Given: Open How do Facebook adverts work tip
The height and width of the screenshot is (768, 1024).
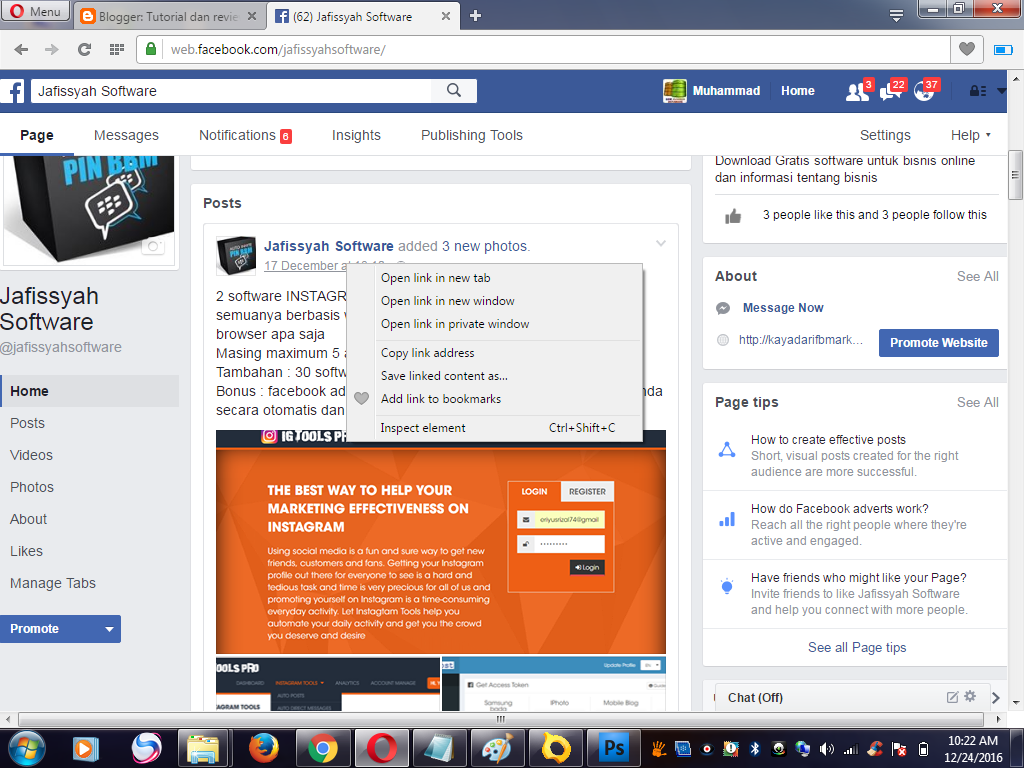Looking at the screenshot, I should 839,509.
